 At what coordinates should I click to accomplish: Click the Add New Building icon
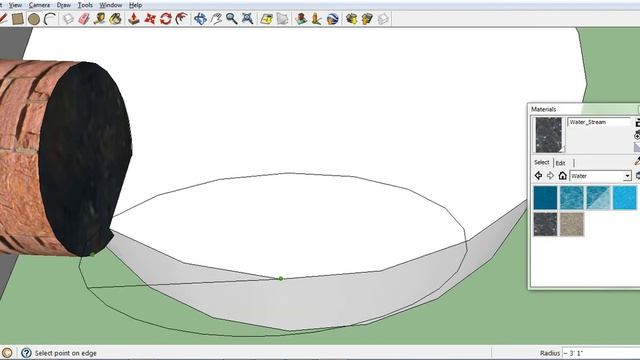tap(301, 19)
